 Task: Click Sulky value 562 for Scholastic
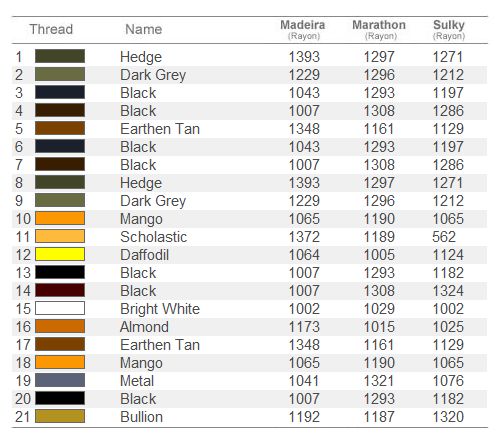pos(444,237)
